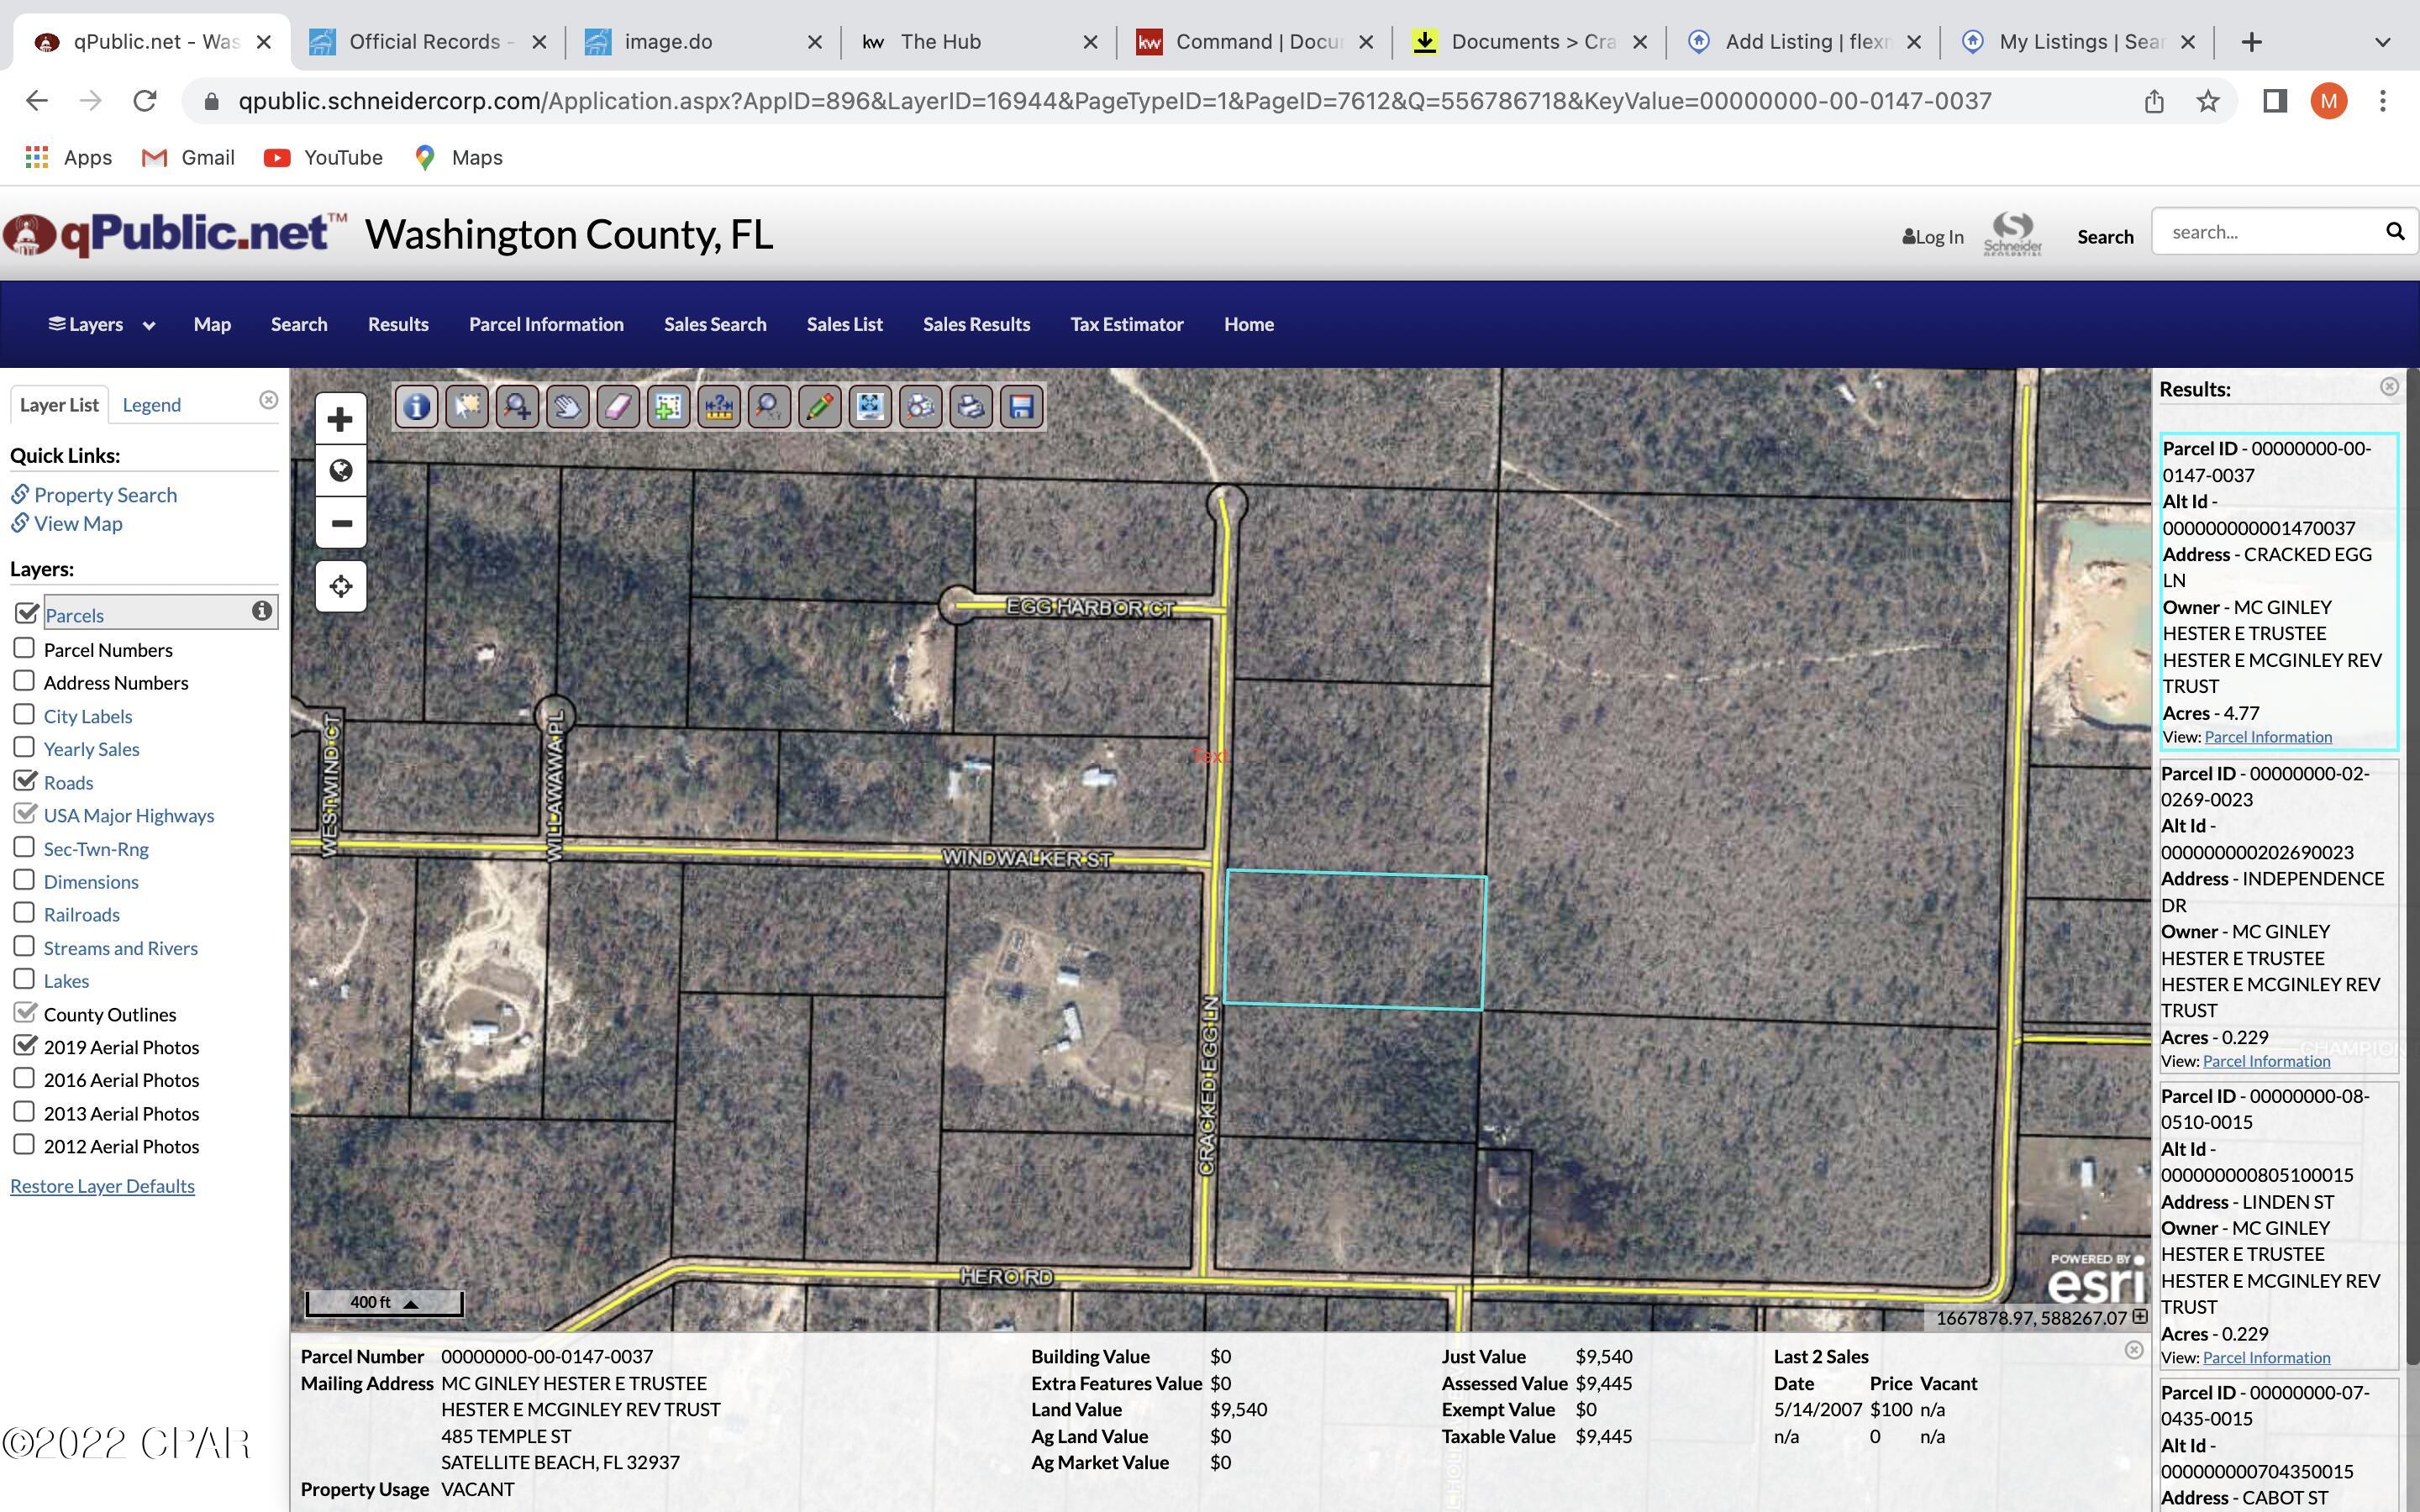
Task: Choose the eraser clear tool
Action: [618, 407]
